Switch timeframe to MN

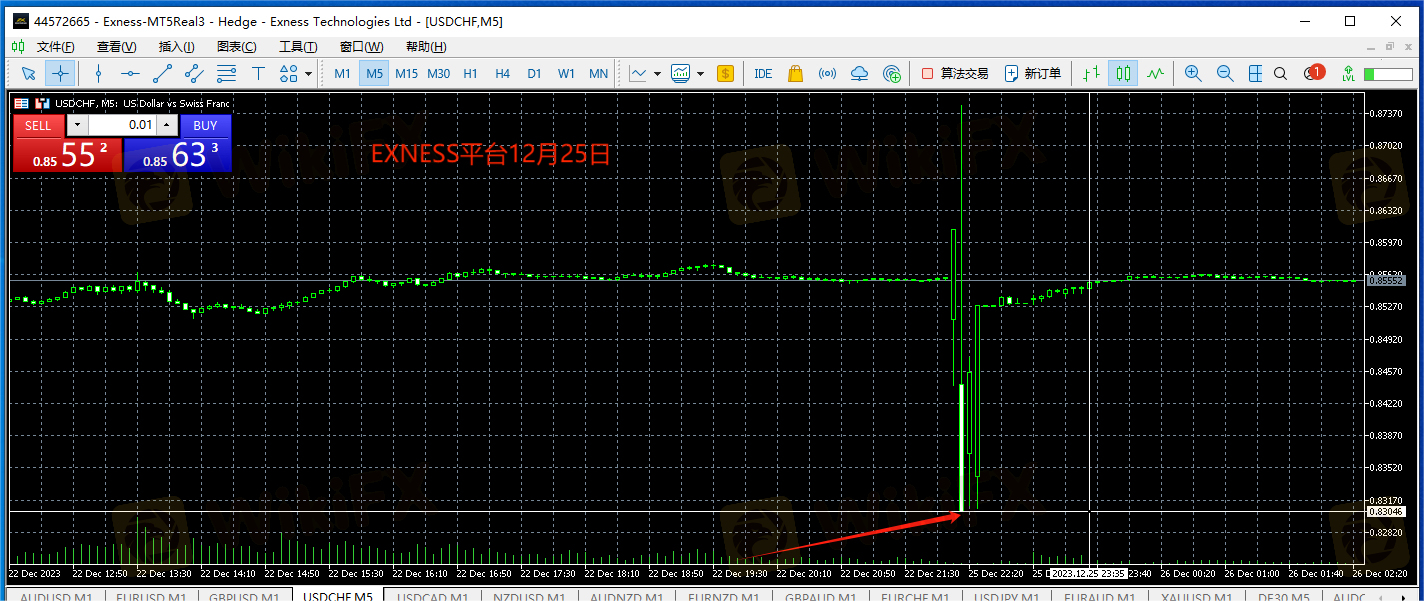coord(598,73)
